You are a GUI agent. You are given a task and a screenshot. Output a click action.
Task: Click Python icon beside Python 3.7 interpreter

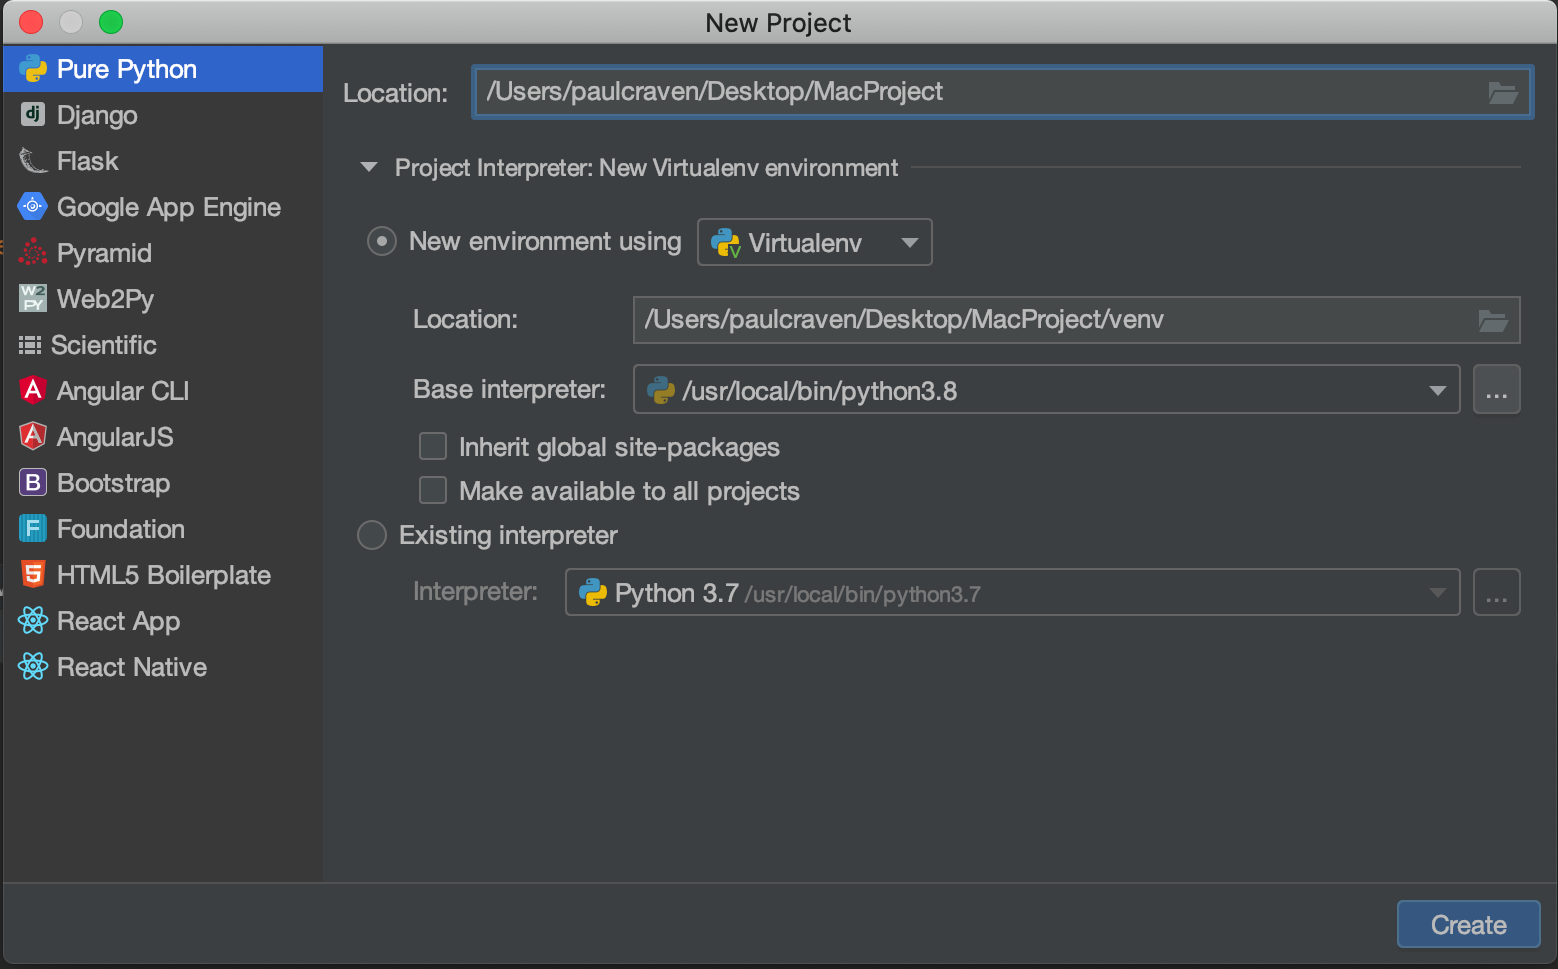click(593, 593)
